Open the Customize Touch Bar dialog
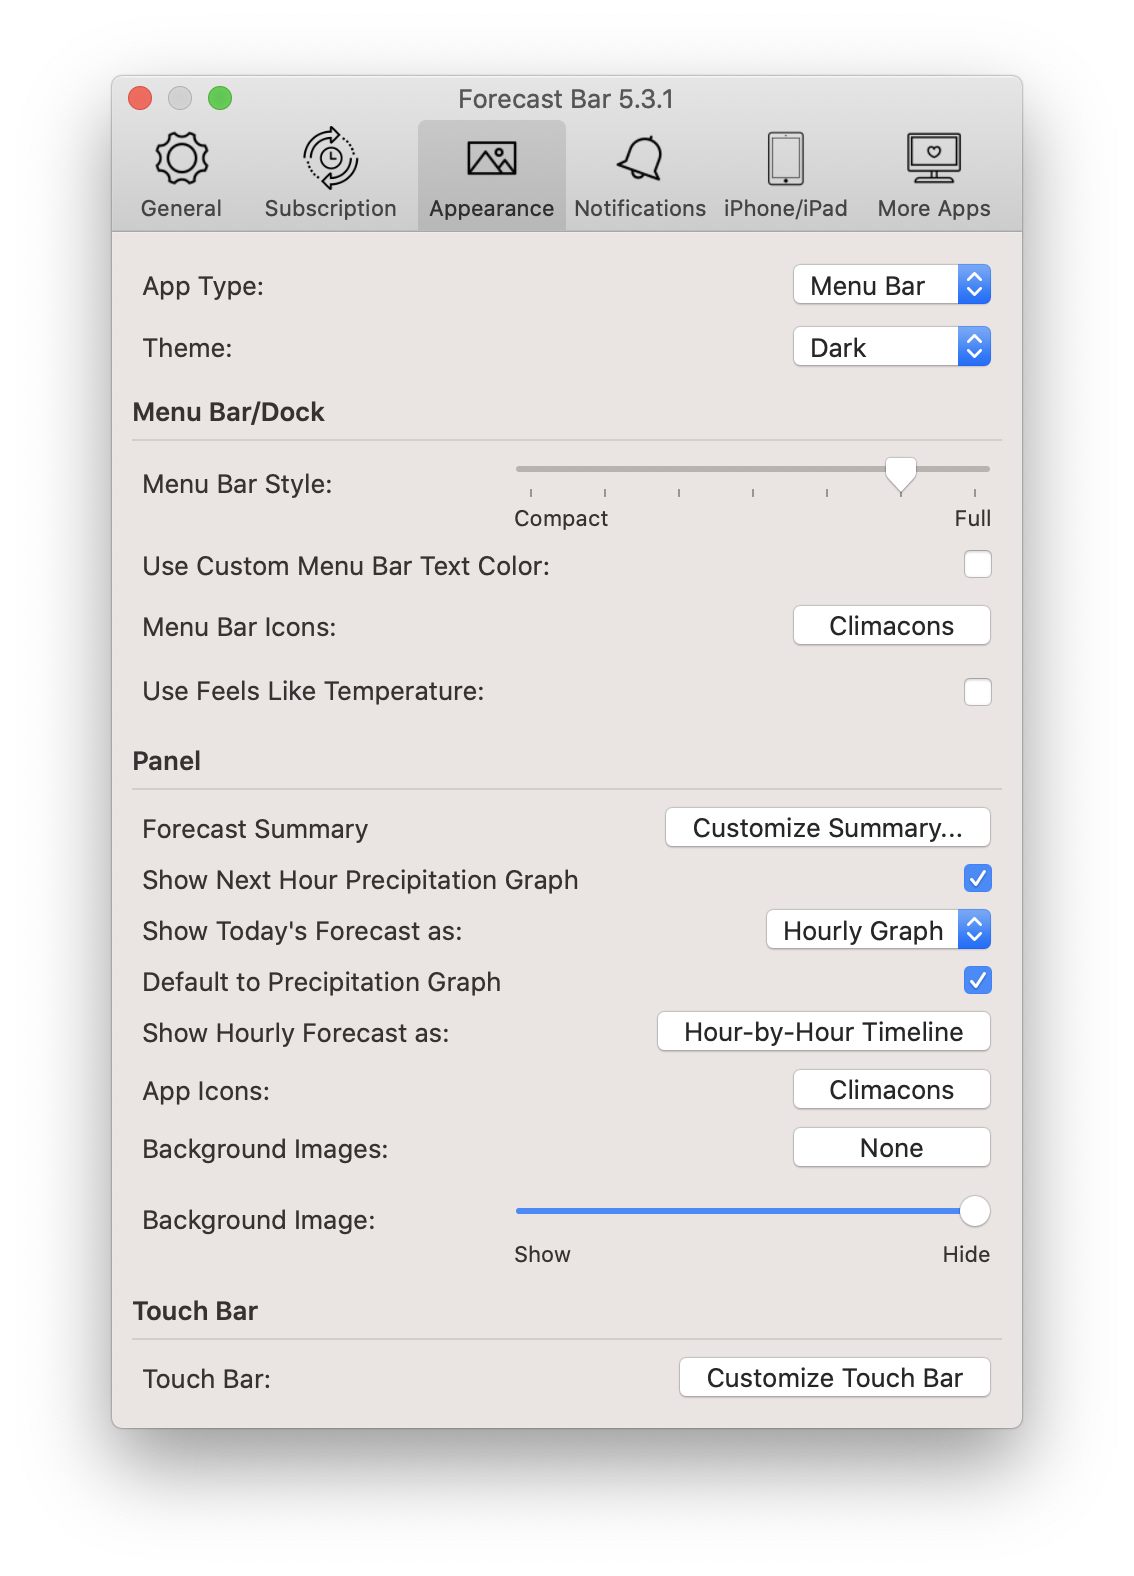Image resolution: width=1134 pixels, height=1576 pixels. tap(834, 1377)
